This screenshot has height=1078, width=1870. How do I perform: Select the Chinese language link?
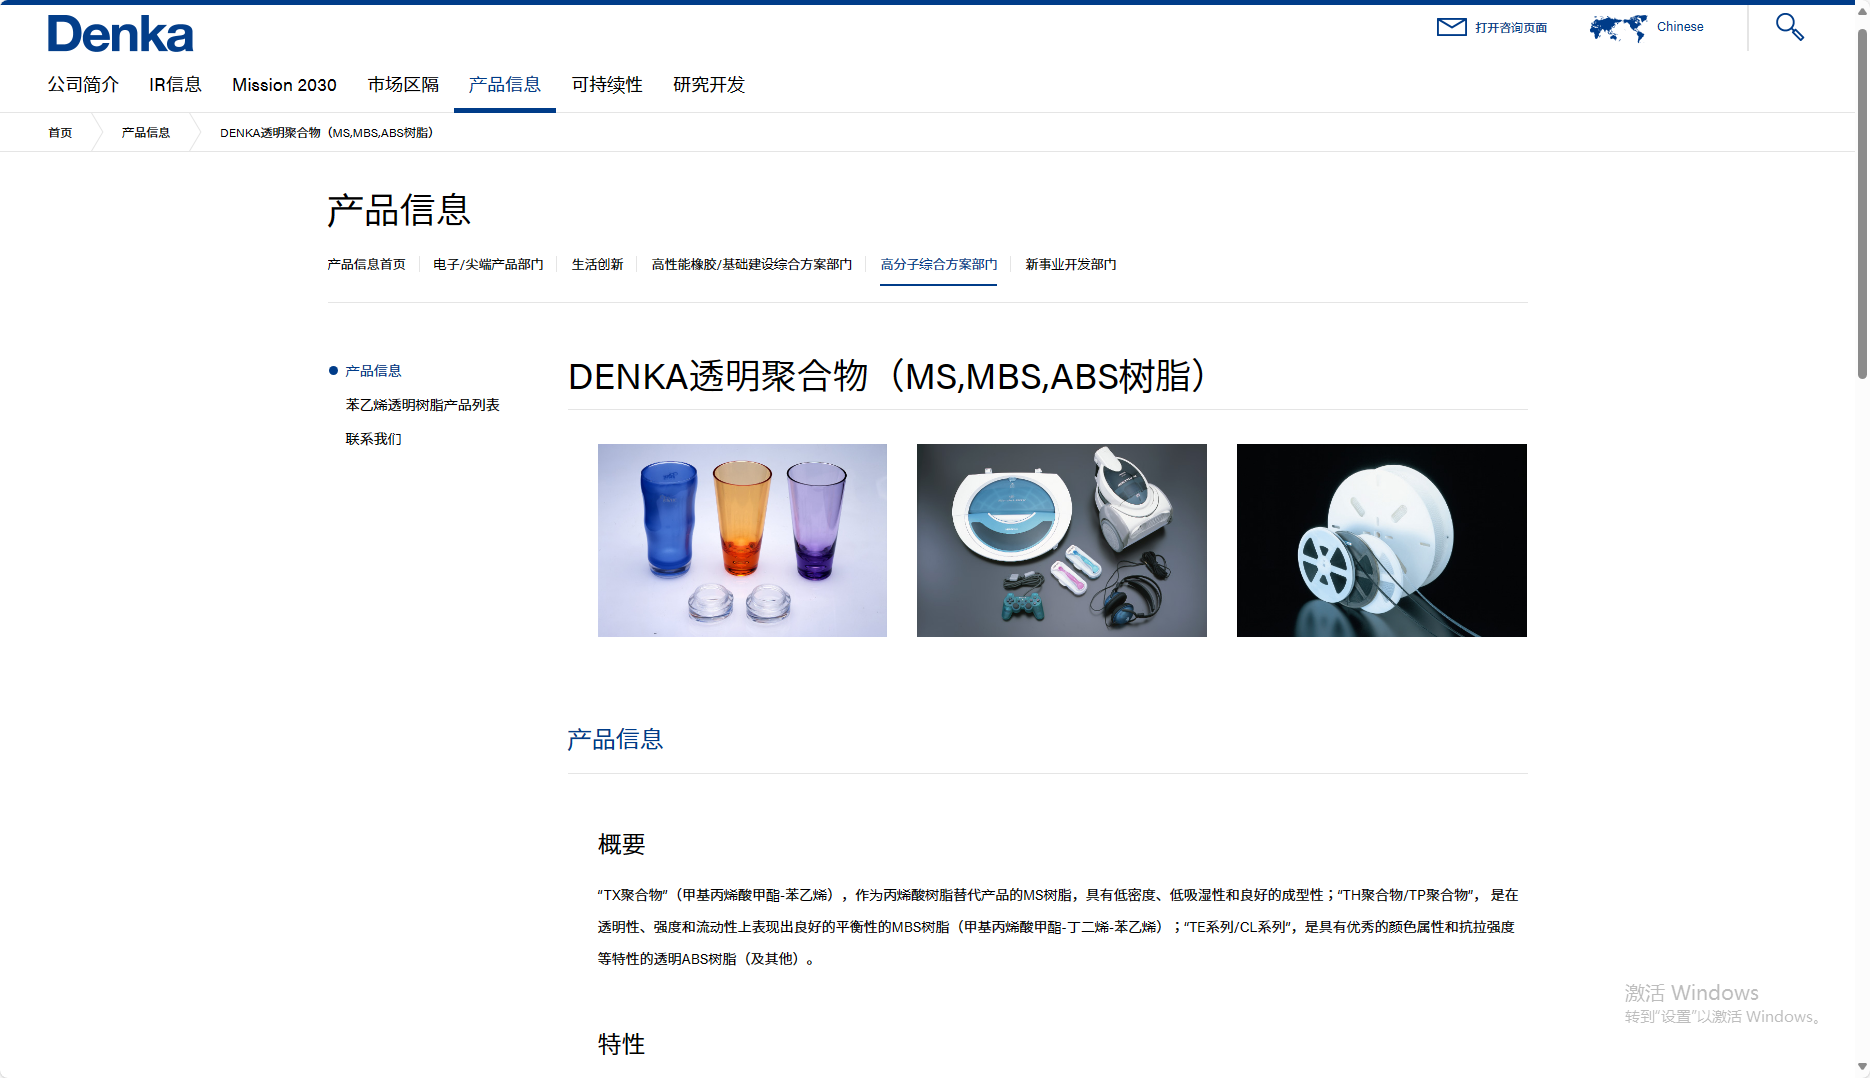click(1680, 27)
